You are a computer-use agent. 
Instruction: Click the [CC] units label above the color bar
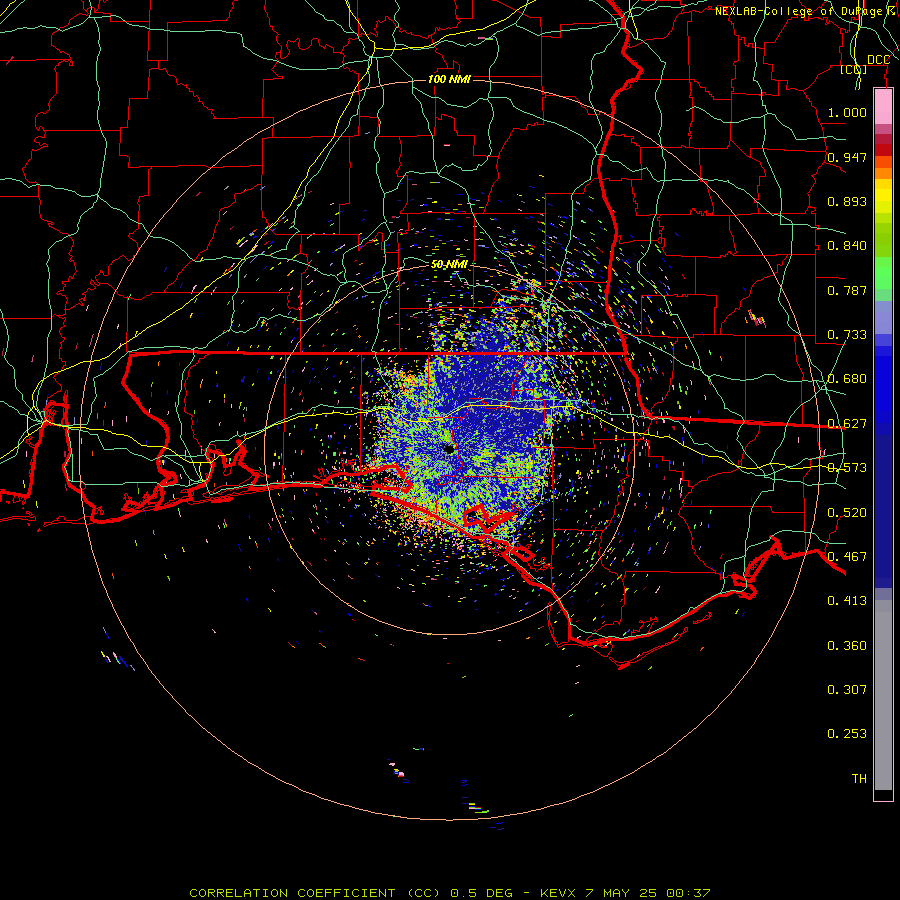pos(854,70)
